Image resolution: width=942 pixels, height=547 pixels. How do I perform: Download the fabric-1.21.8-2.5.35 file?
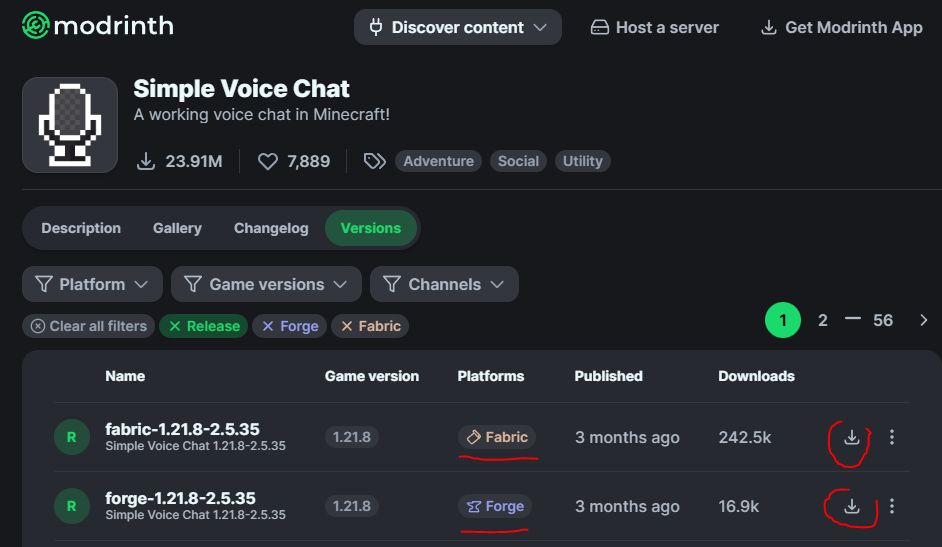pos(851,437)
